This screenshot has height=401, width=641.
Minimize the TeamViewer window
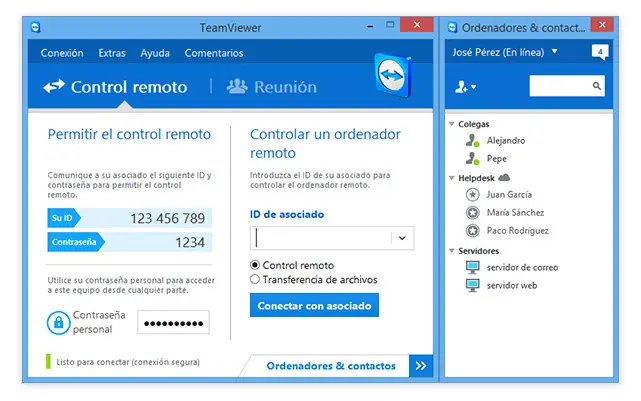[370, 26]
